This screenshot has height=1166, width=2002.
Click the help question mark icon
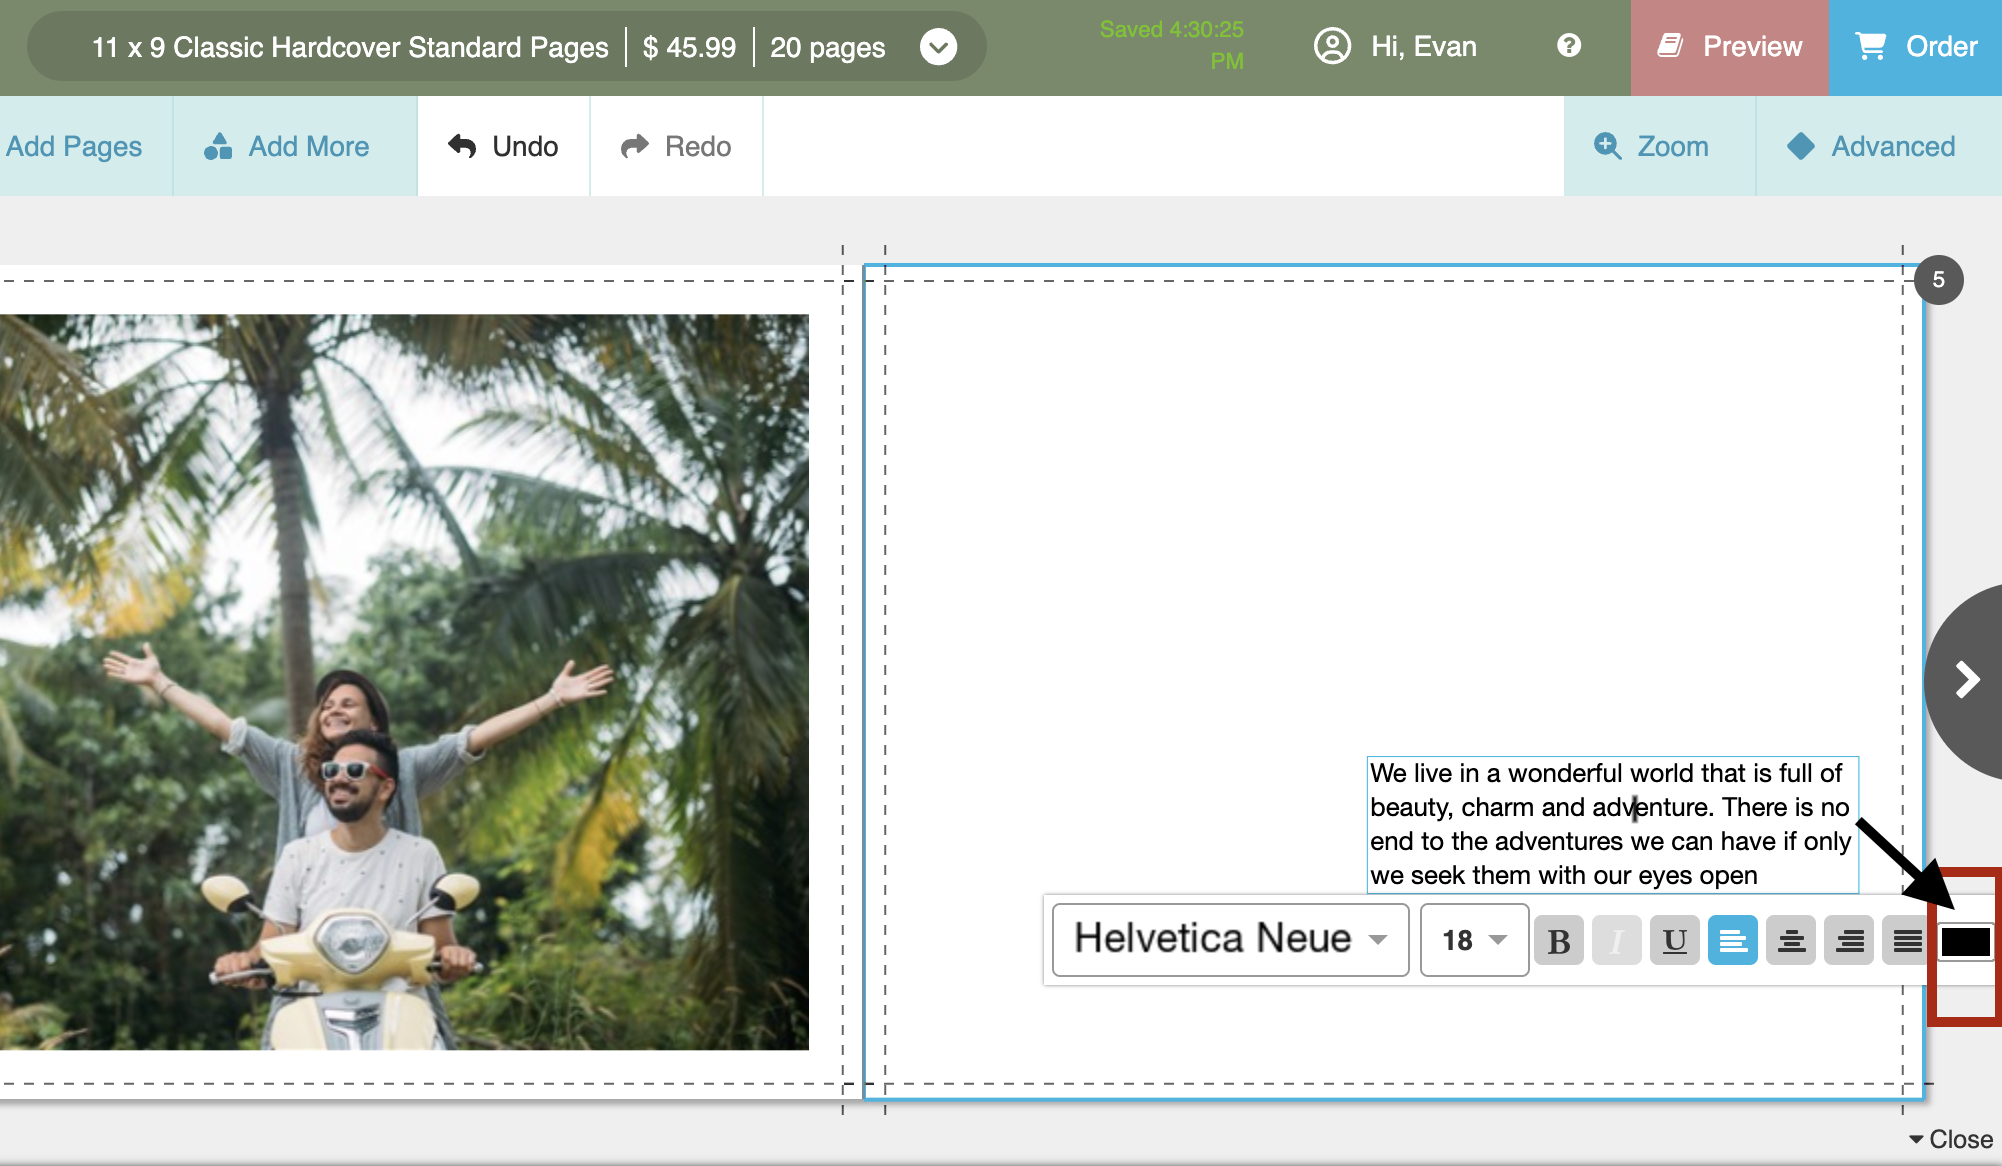[1568, 46]
